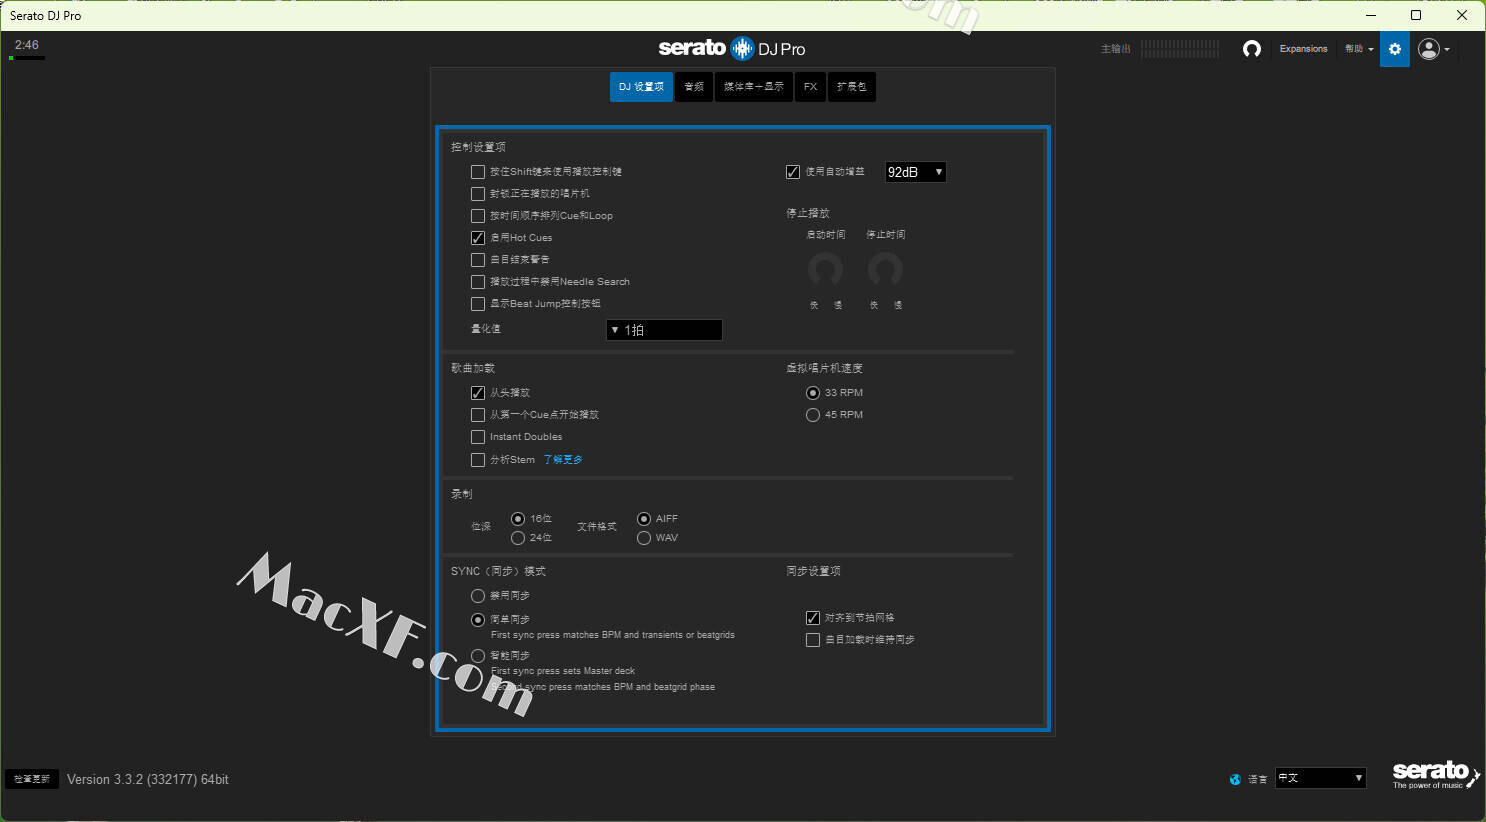The height and width of the screenshot is (822, 1486).
Task: Enable Instant Doubles checkbox
Action: [478, 437]
